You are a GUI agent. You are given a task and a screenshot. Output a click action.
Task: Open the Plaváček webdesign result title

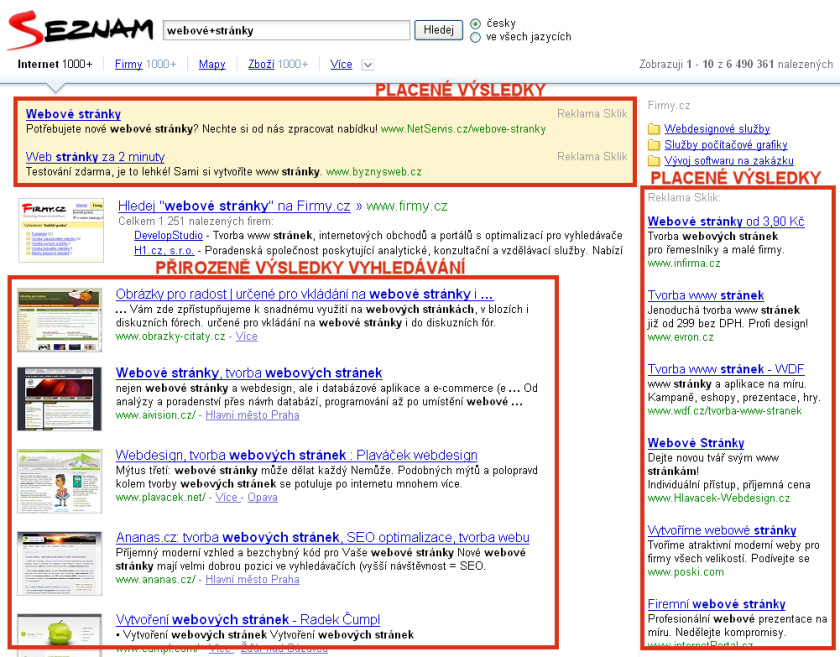[x=296, y=456]
